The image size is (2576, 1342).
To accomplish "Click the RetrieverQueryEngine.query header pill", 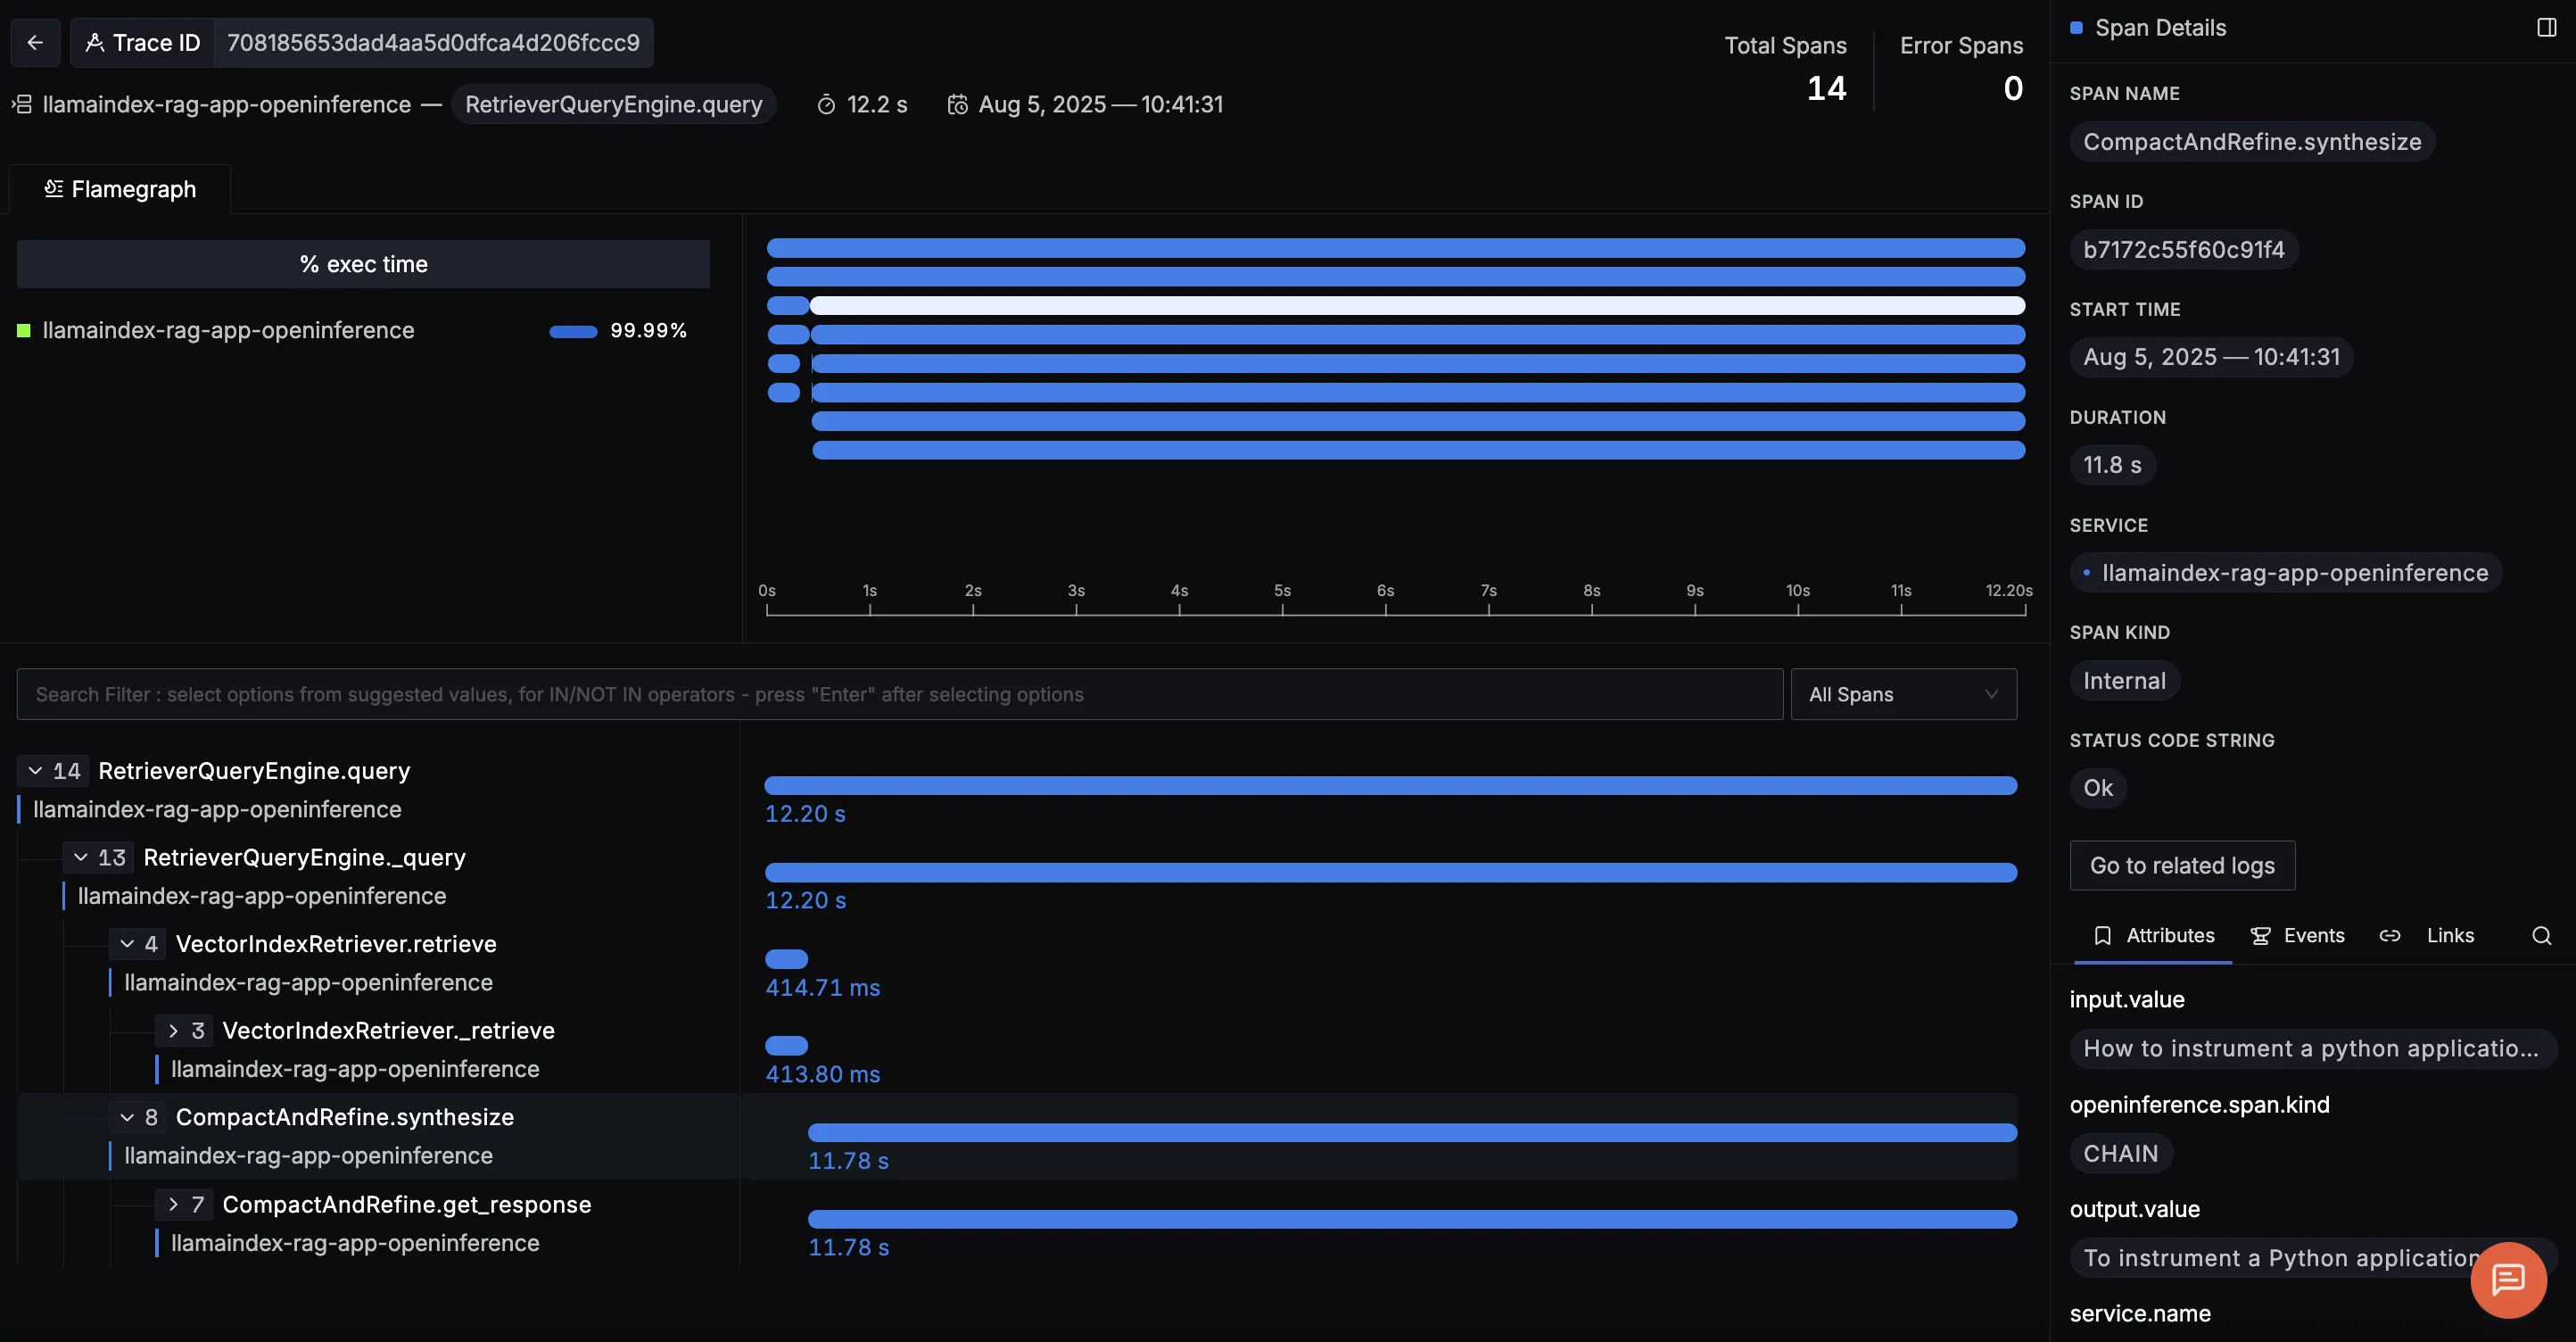I will (x=613, y=104).
